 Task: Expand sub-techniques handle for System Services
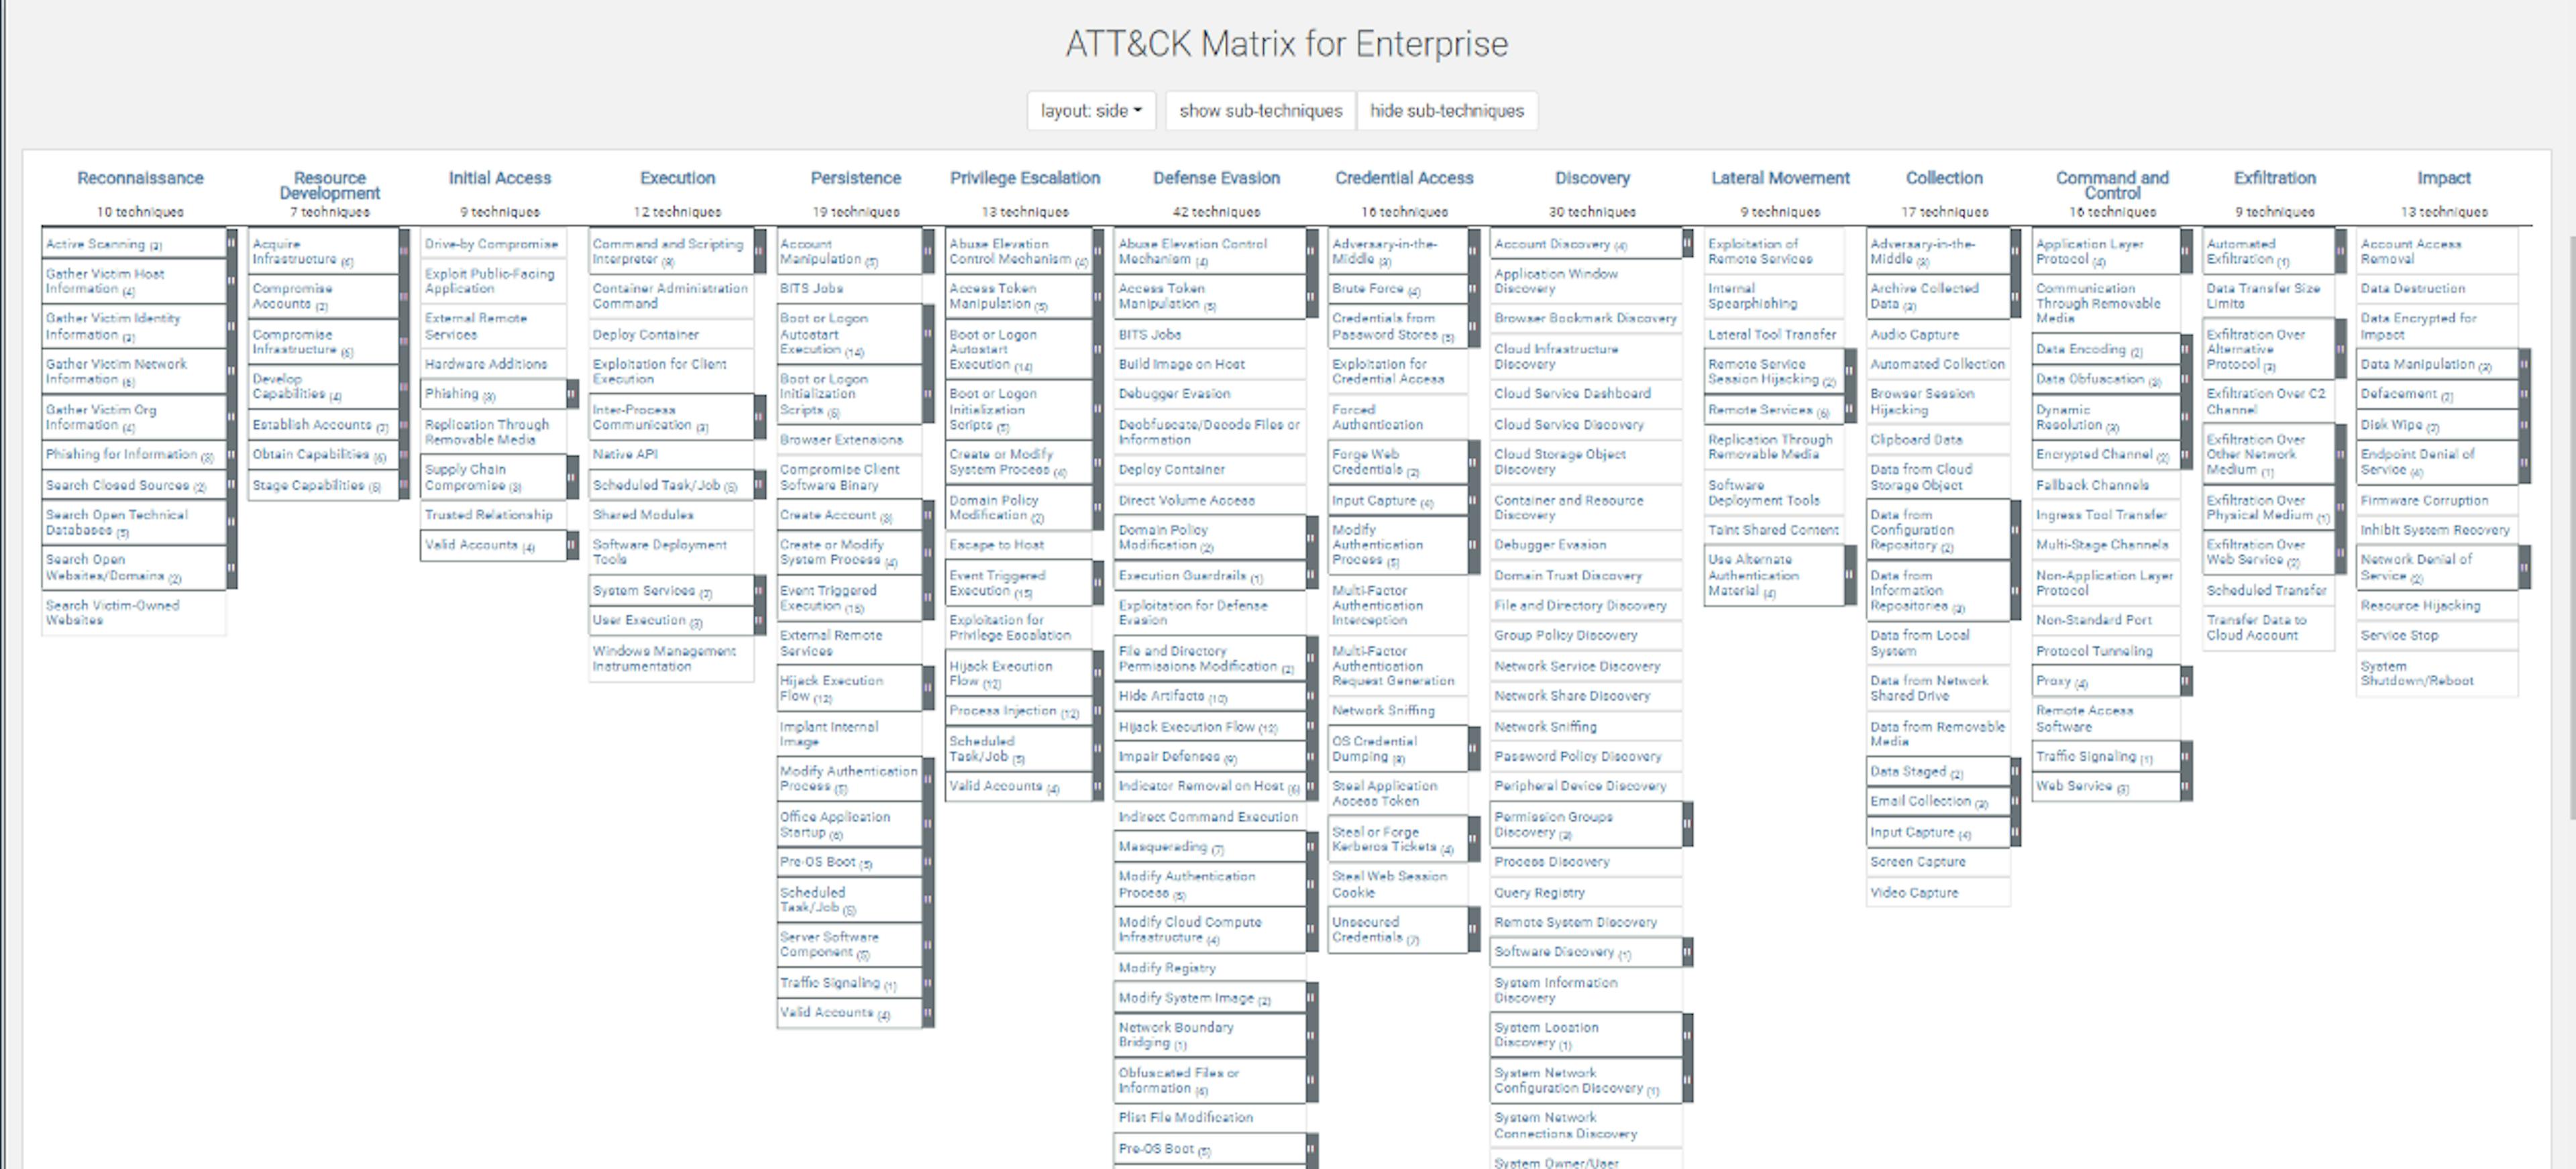[x=760, y=591]
